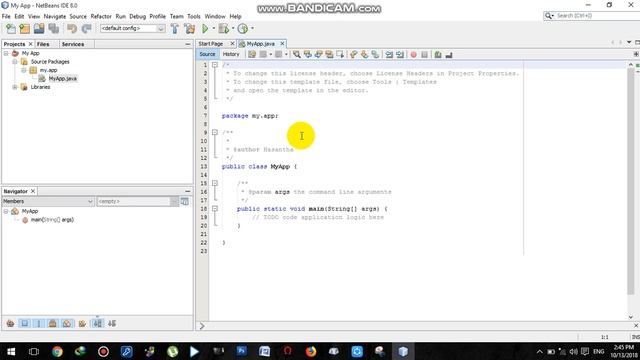Click the Shift Line Right icon
Viewport: 640px width, 360px height.
click(400, 54)
